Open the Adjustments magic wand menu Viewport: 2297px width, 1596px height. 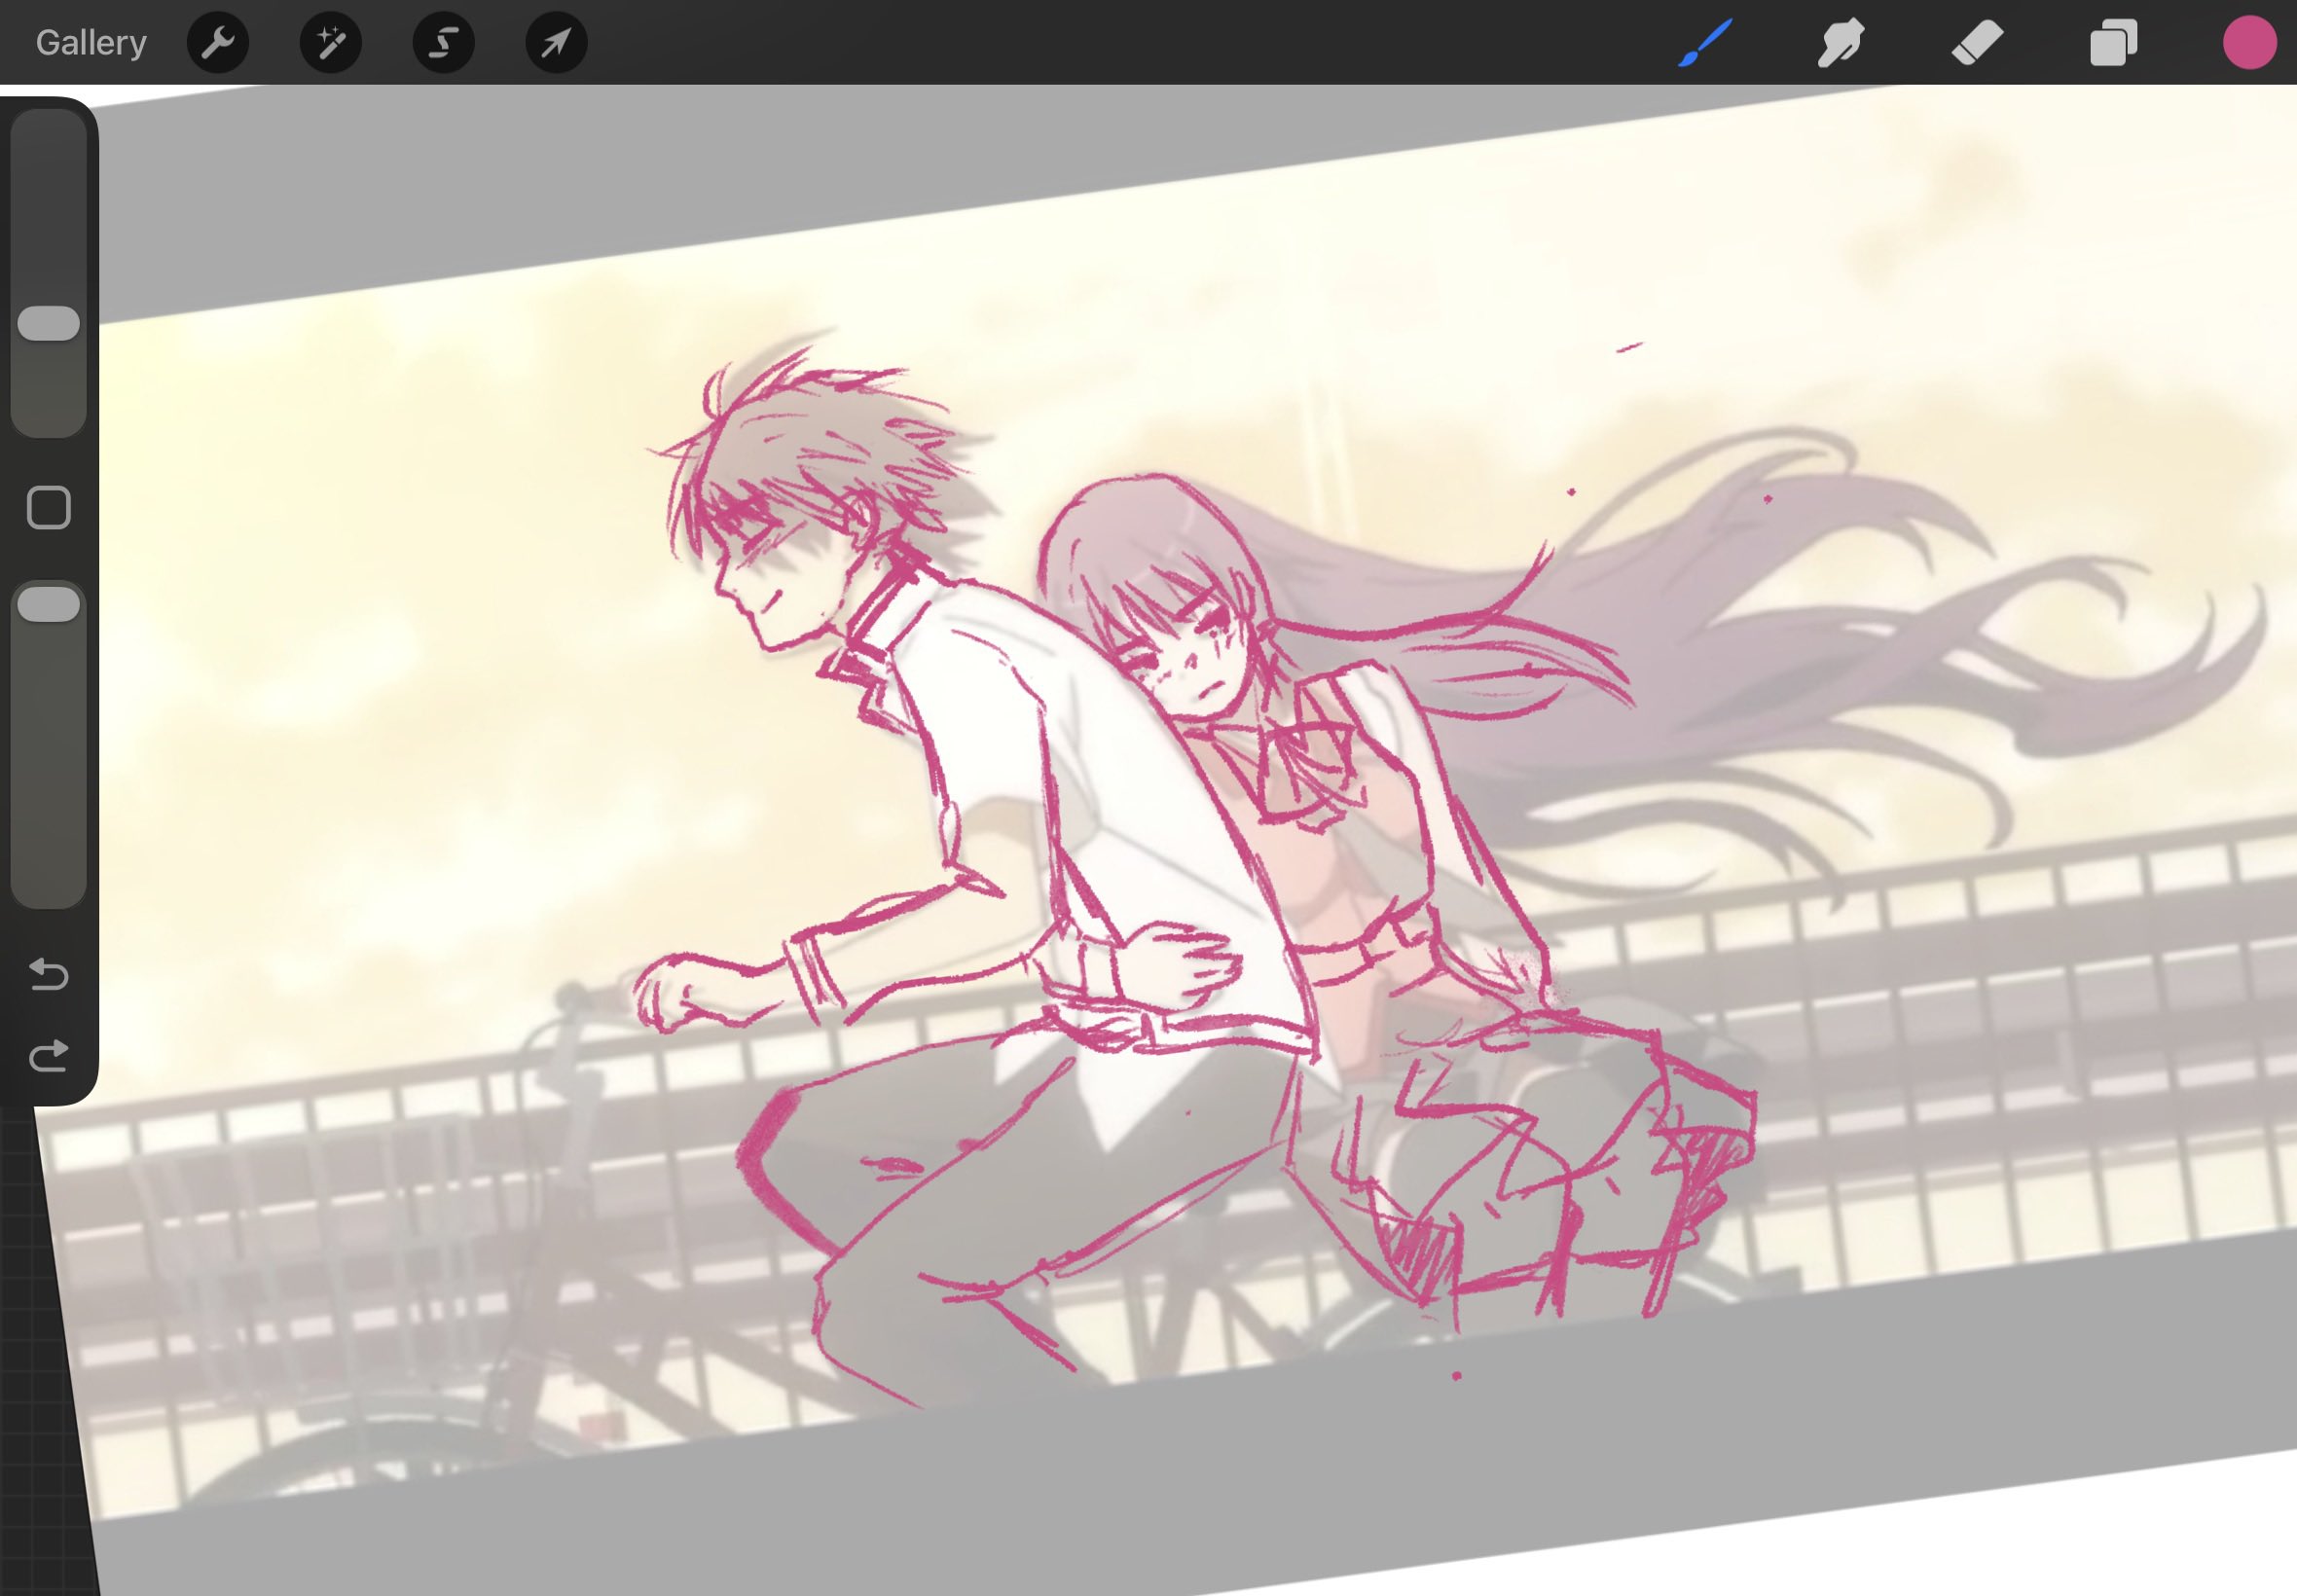(331, 43)
